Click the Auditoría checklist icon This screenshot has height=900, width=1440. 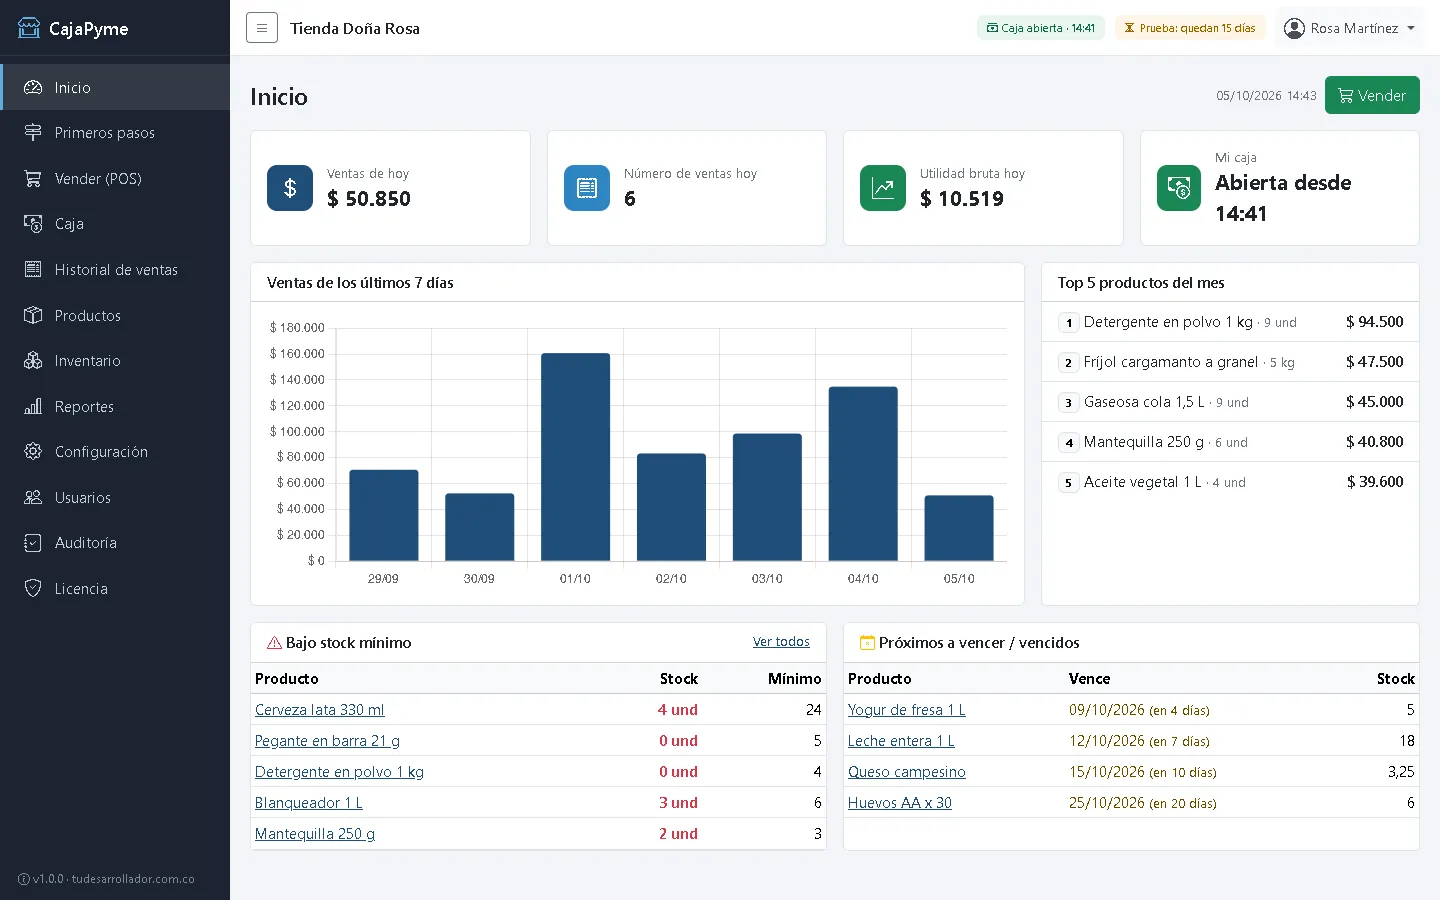click(x=33, y=542)
